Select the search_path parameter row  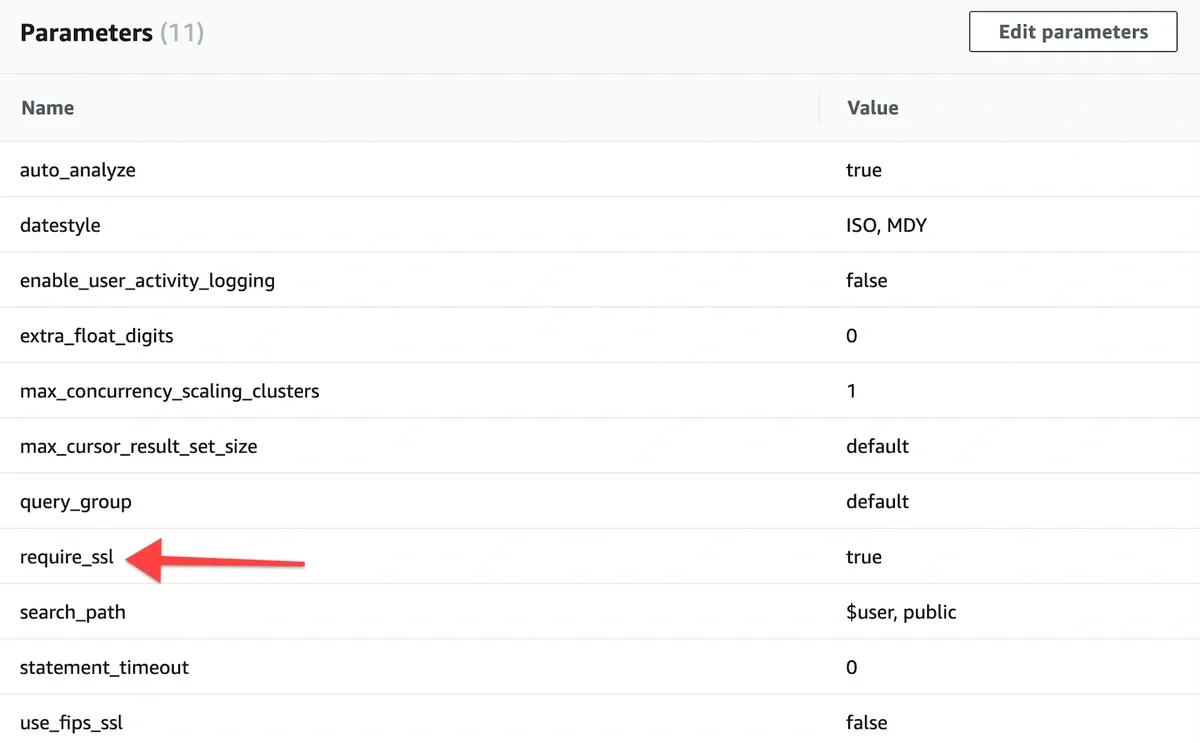click(72, 612)
